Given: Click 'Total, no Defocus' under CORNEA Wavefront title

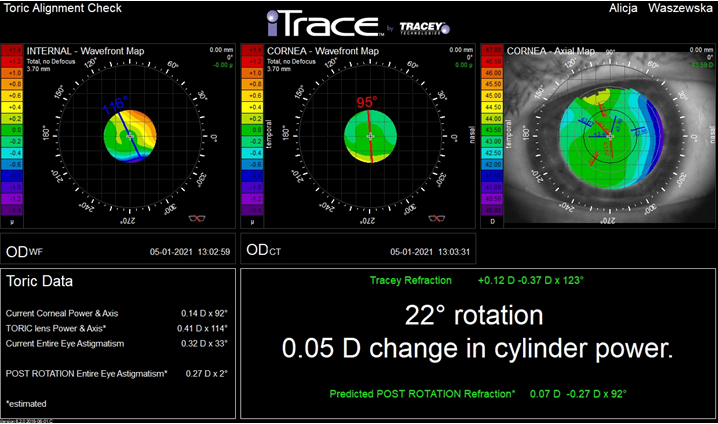Looking at the screenshot, I should [291, 61].
